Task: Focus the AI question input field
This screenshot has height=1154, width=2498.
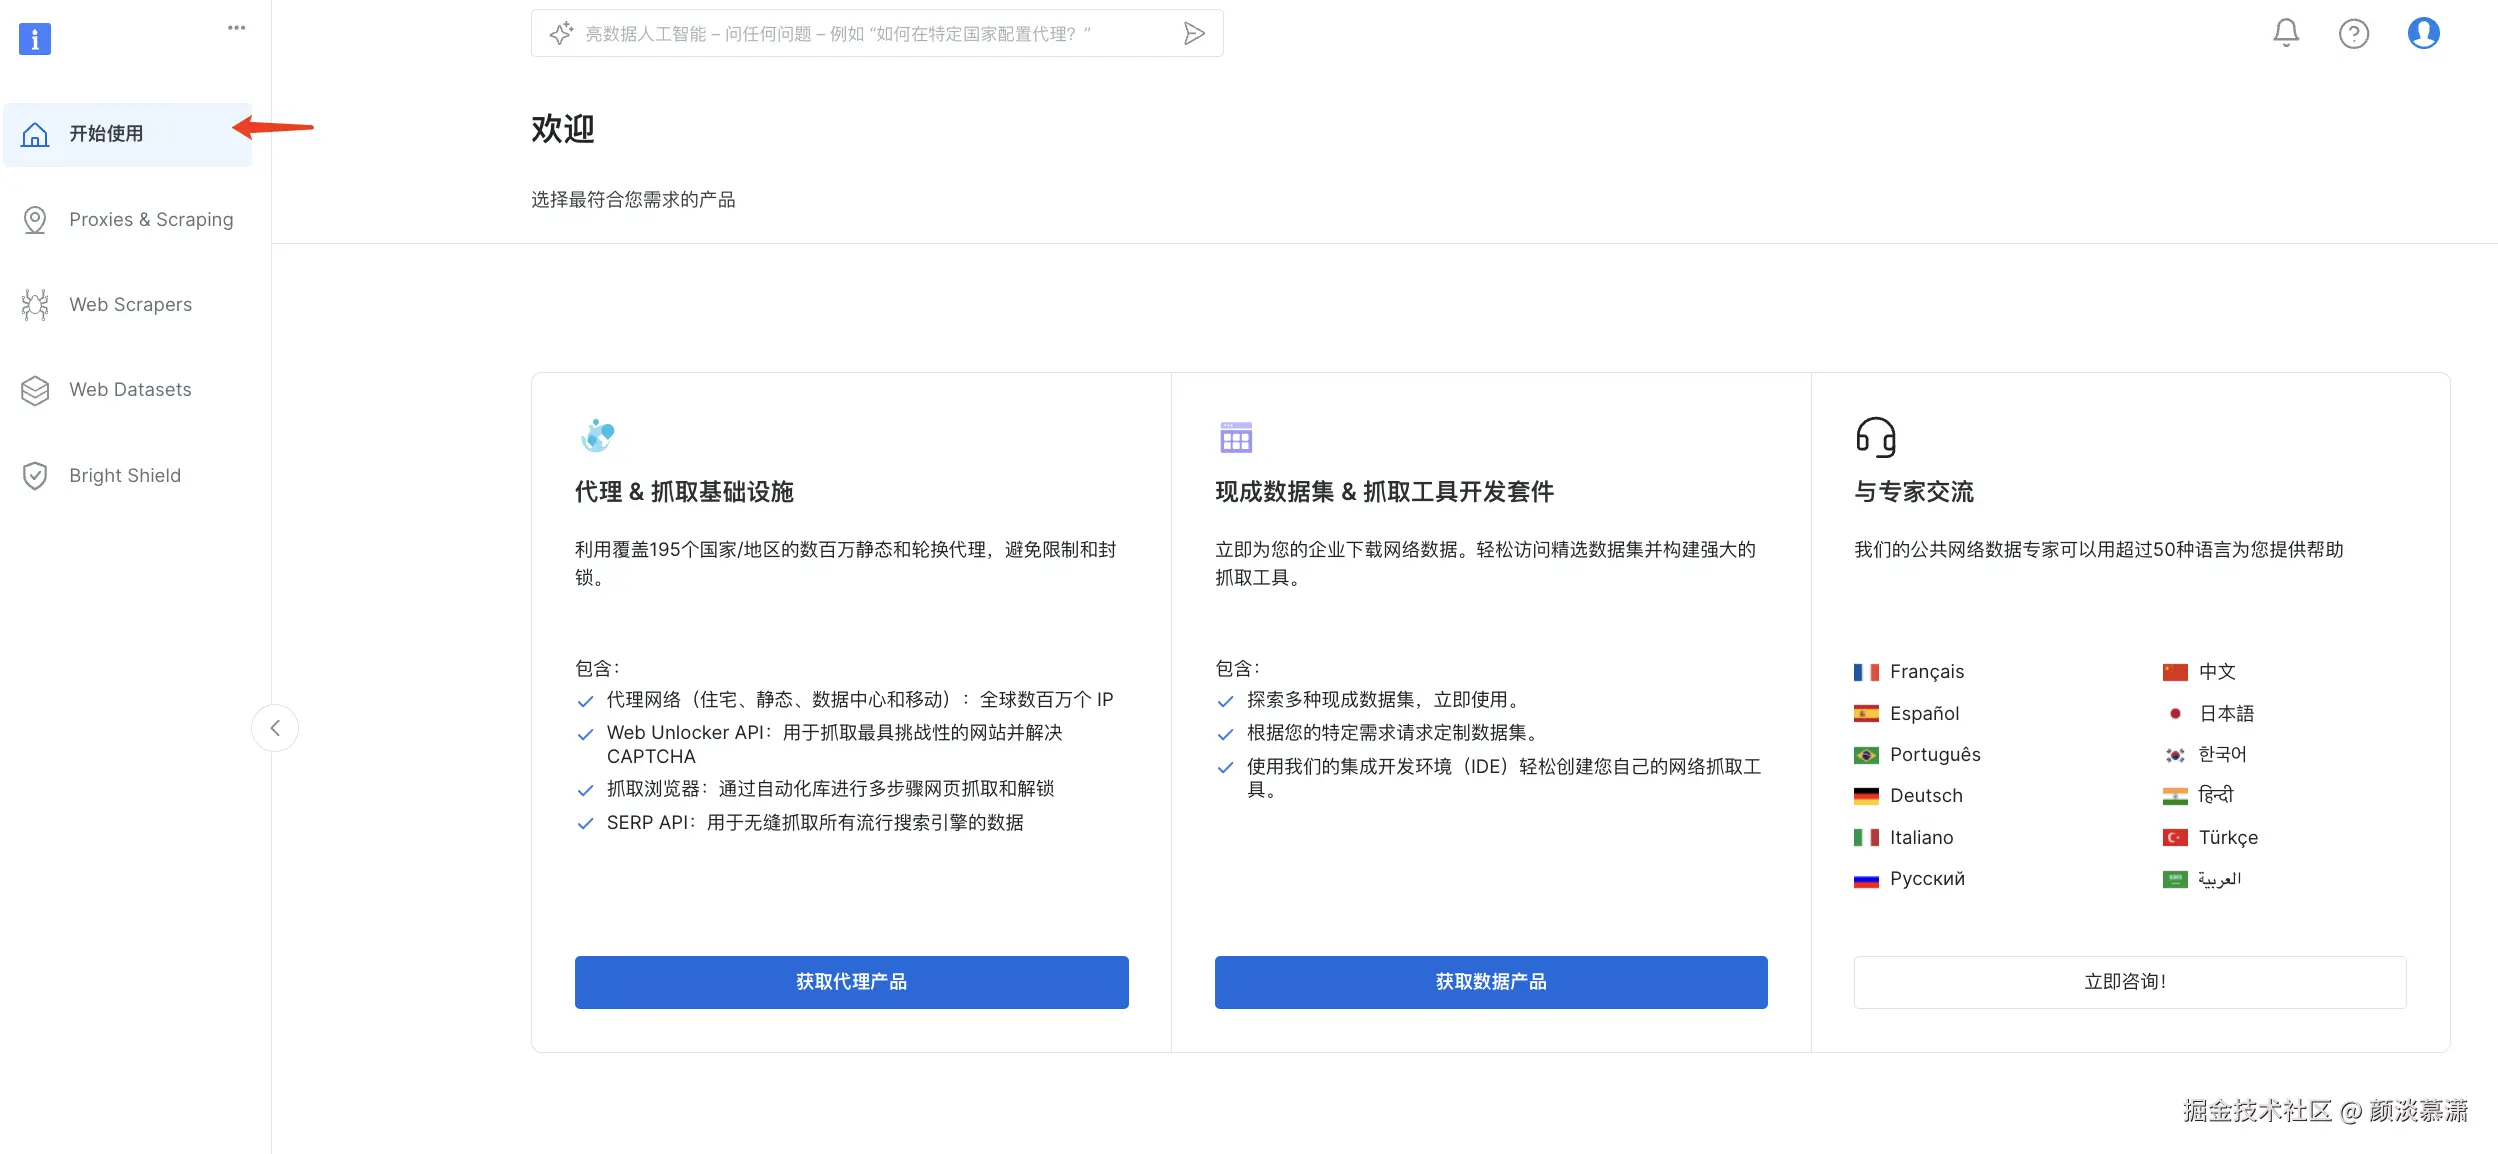Action: tap(860, 34)
